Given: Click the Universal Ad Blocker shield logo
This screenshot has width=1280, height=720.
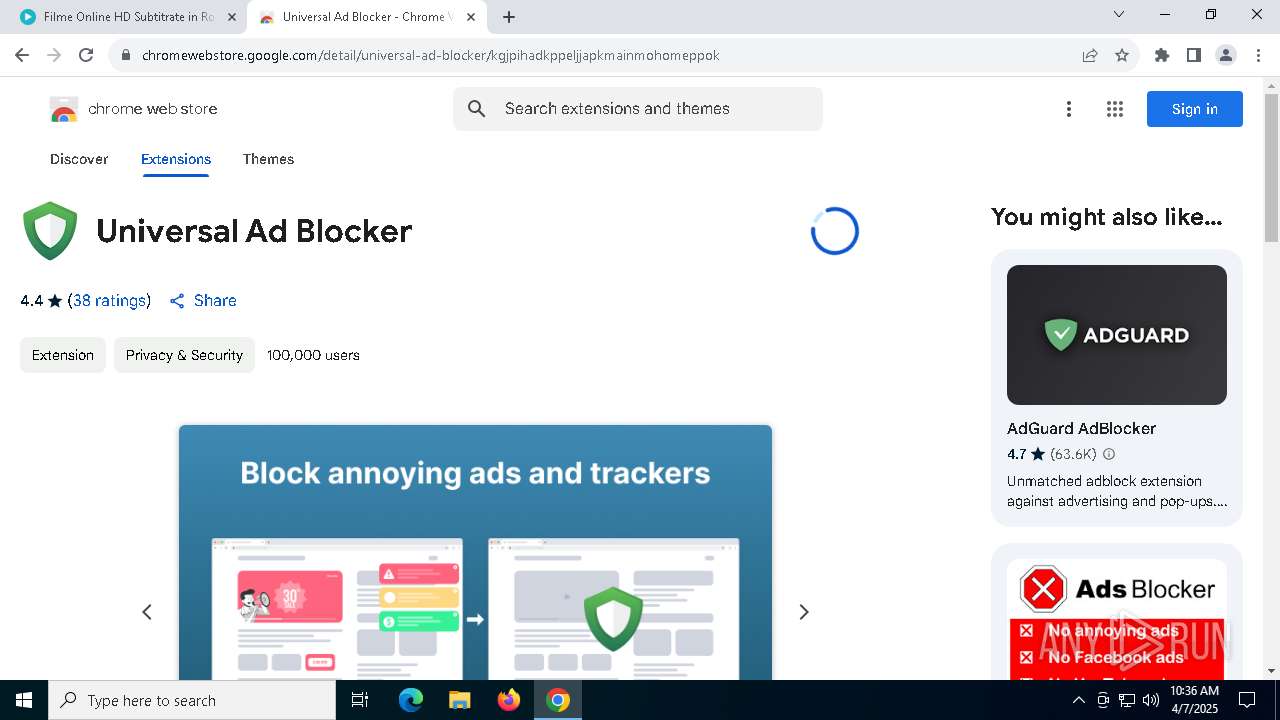Looking at the screenshot, I should tap(50, 231).
